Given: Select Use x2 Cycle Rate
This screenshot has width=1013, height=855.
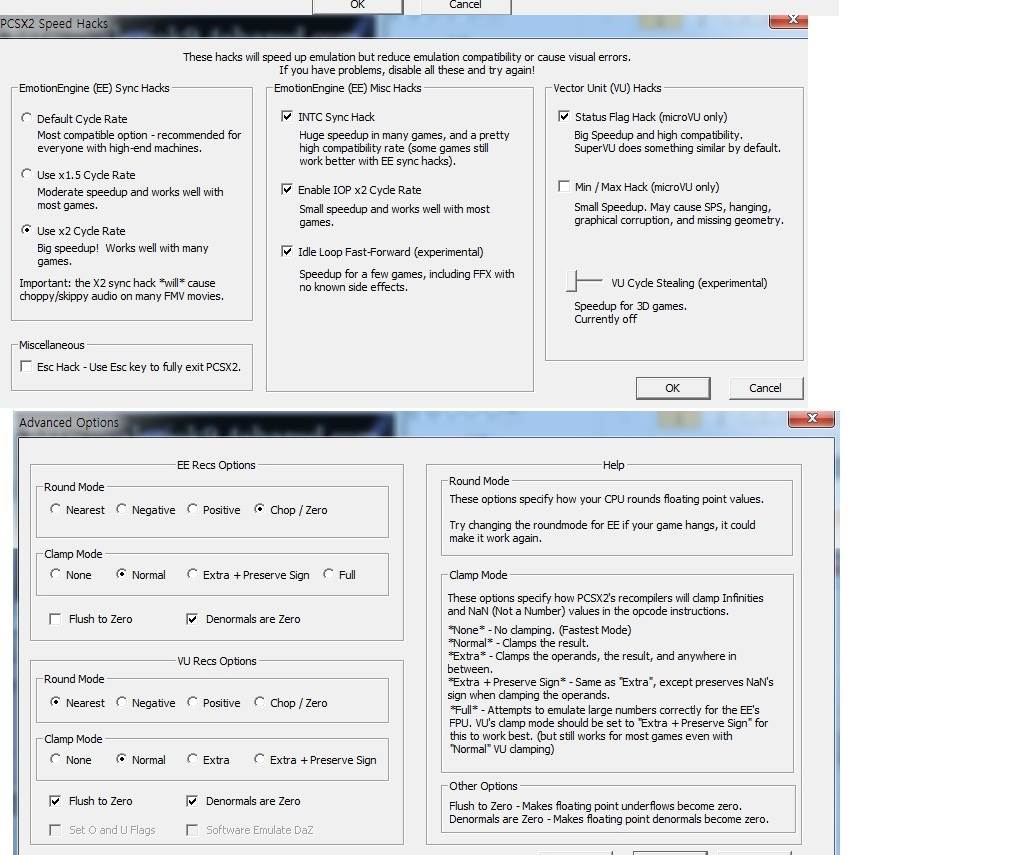Looking at the screenshot, I should (x=26, y=230).
